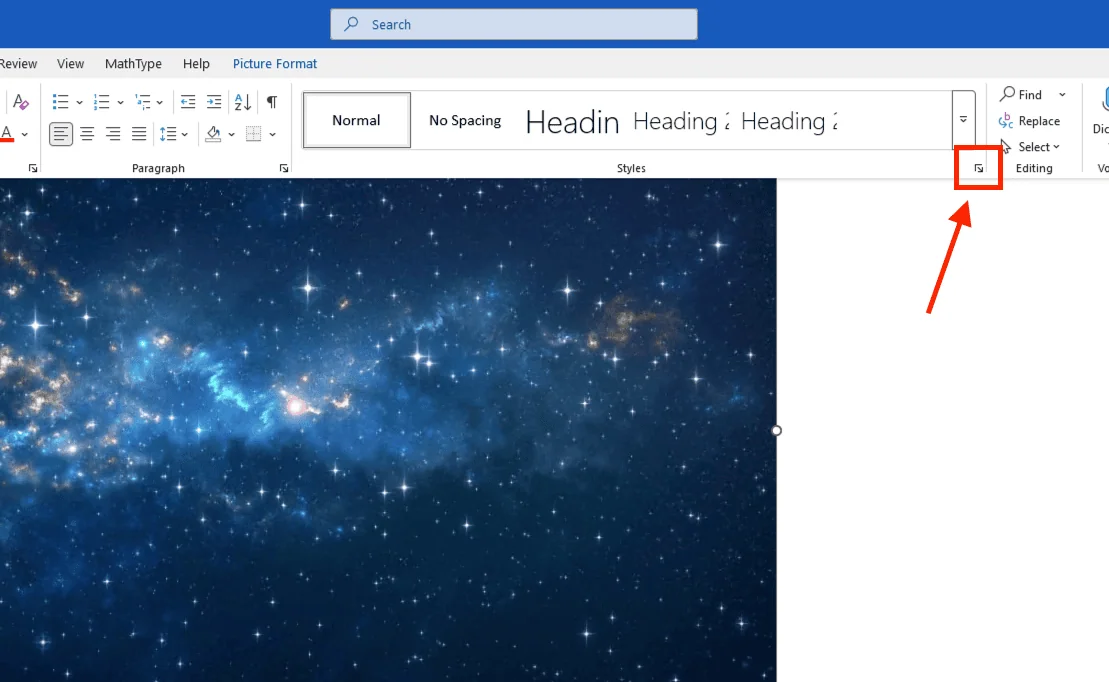
Task: Click the Increase Indent icon
Action: [214, 102]
